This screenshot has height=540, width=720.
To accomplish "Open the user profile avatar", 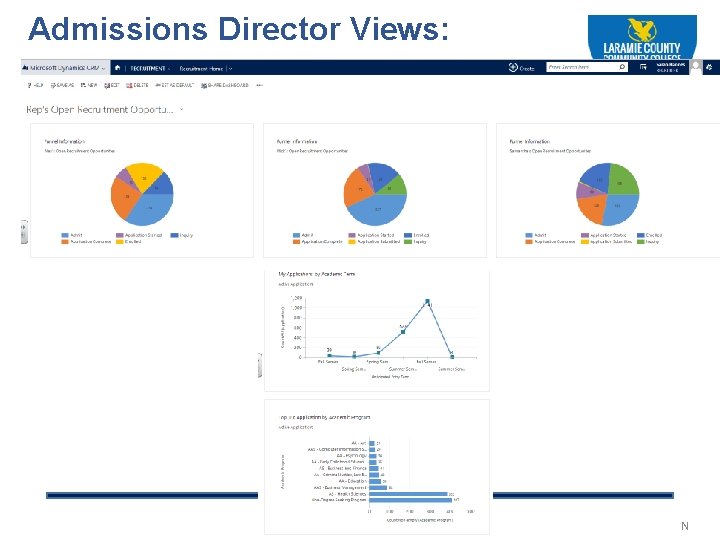I will (x=696, y=67).
